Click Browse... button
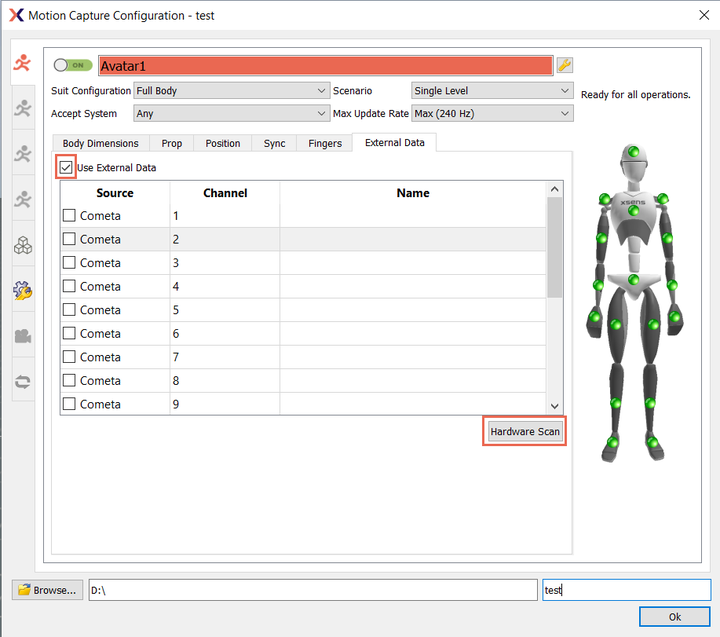 pos(48,590)
